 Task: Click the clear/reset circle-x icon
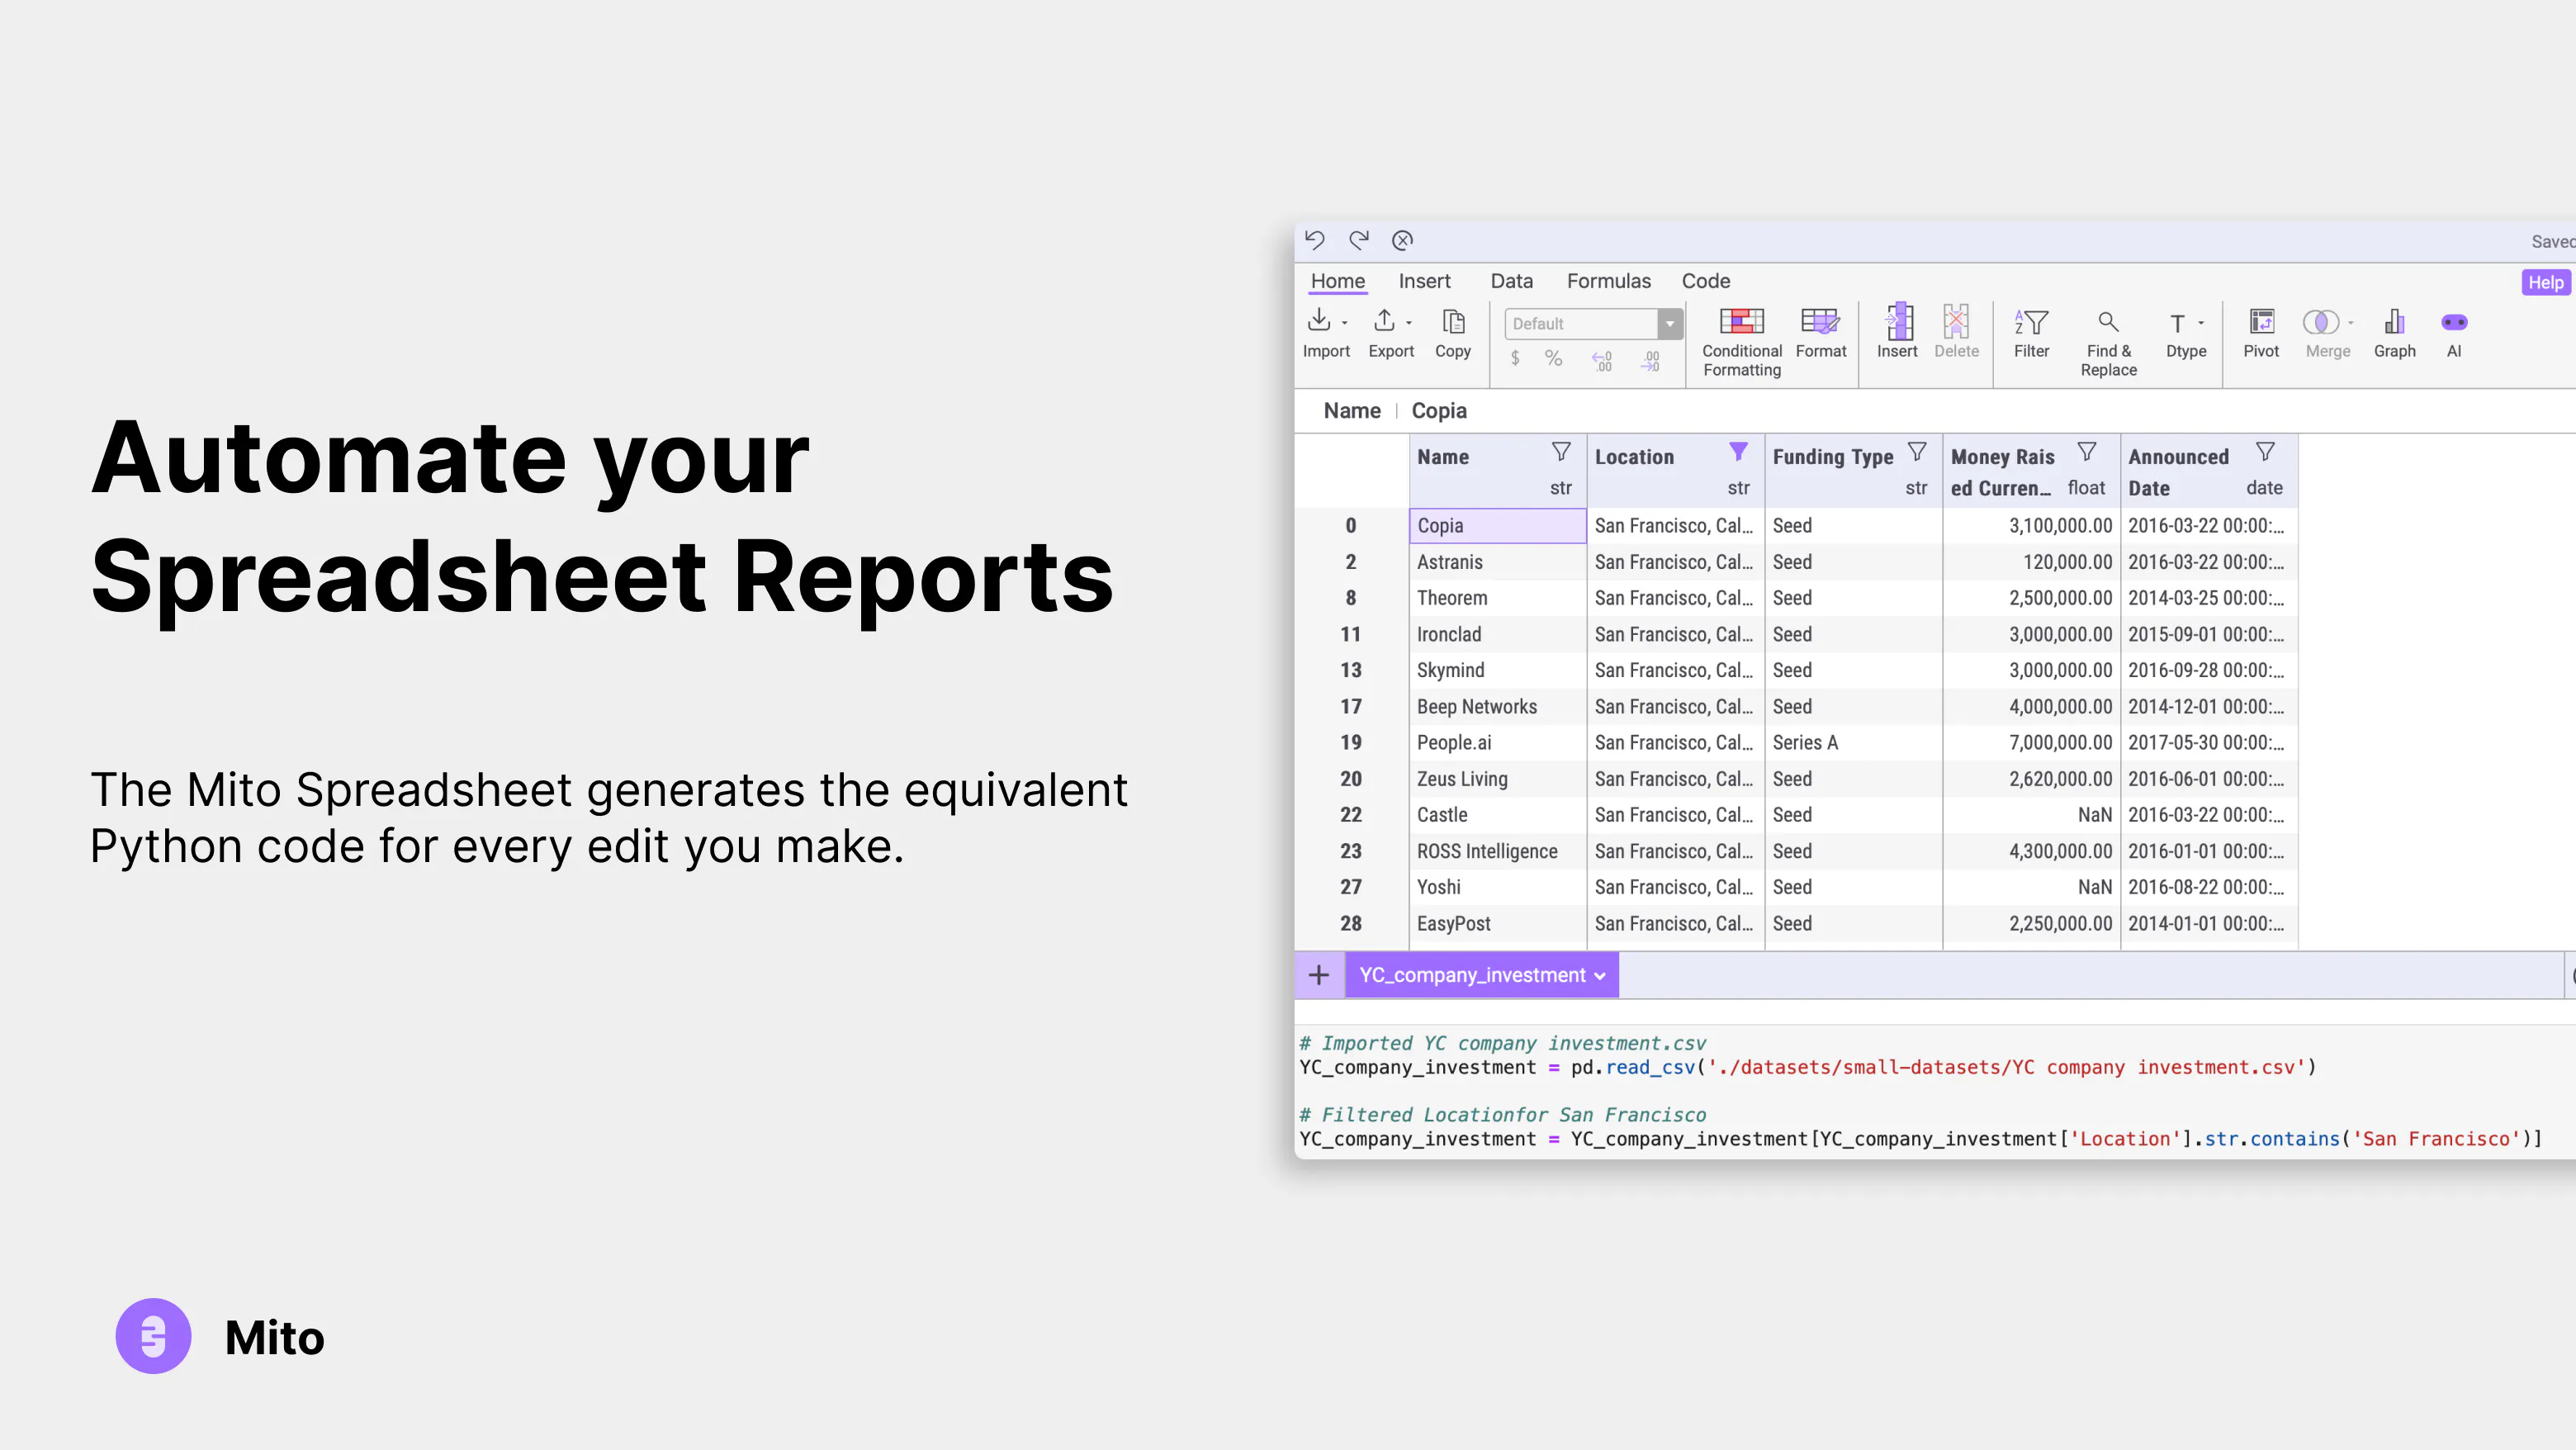(x=1402, y=240)
